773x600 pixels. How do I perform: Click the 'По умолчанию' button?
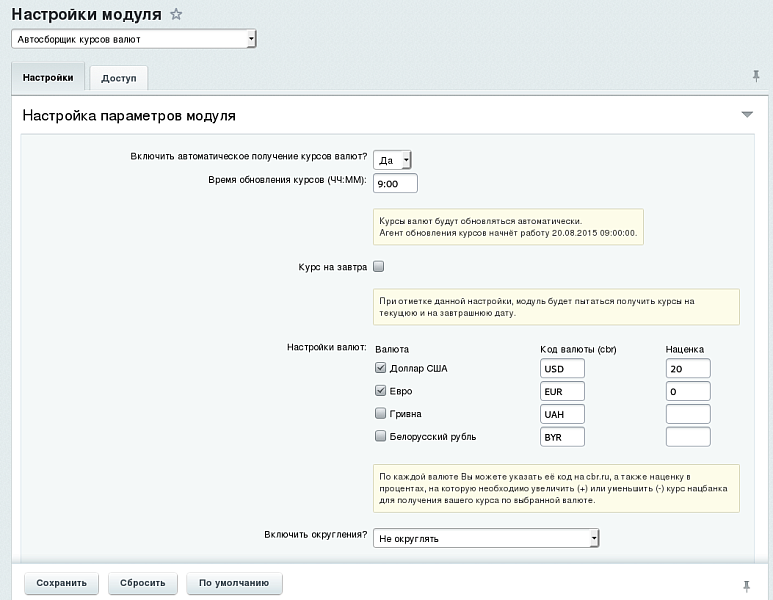234,583
